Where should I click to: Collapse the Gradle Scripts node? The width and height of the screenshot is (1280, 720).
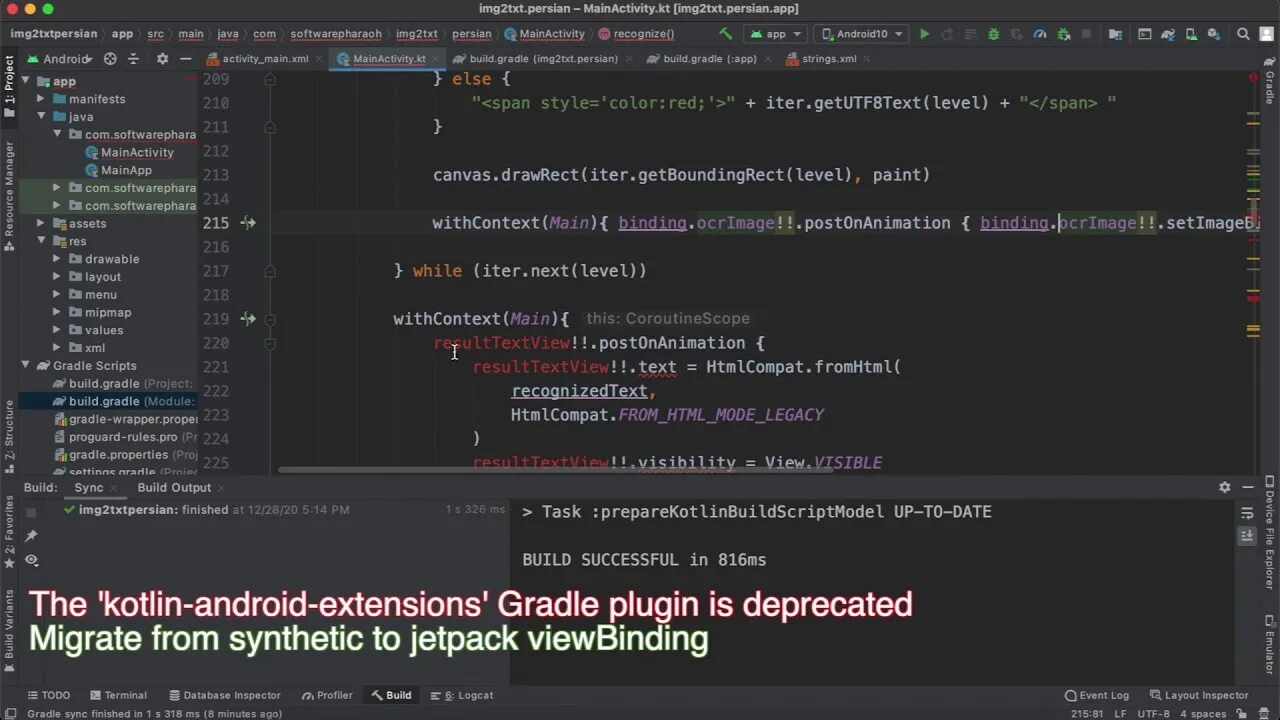(26, 365)
